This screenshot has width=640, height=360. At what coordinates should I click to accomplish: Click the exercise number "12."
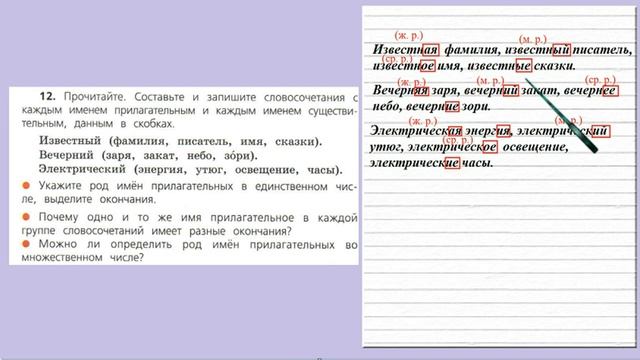tap(47, 96)
